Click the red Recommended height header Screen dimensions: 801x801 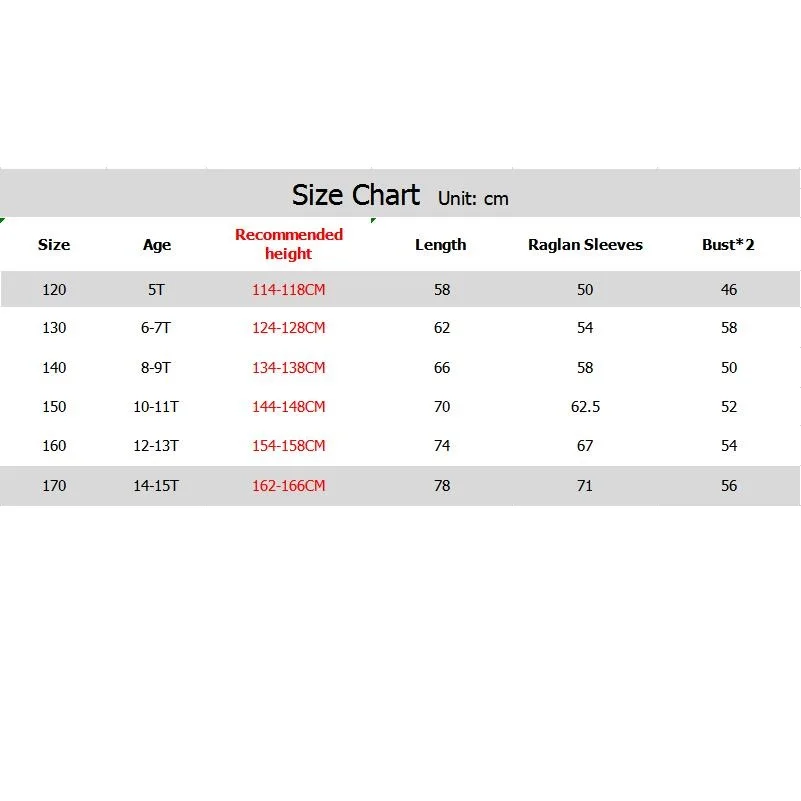pos(289,244)
